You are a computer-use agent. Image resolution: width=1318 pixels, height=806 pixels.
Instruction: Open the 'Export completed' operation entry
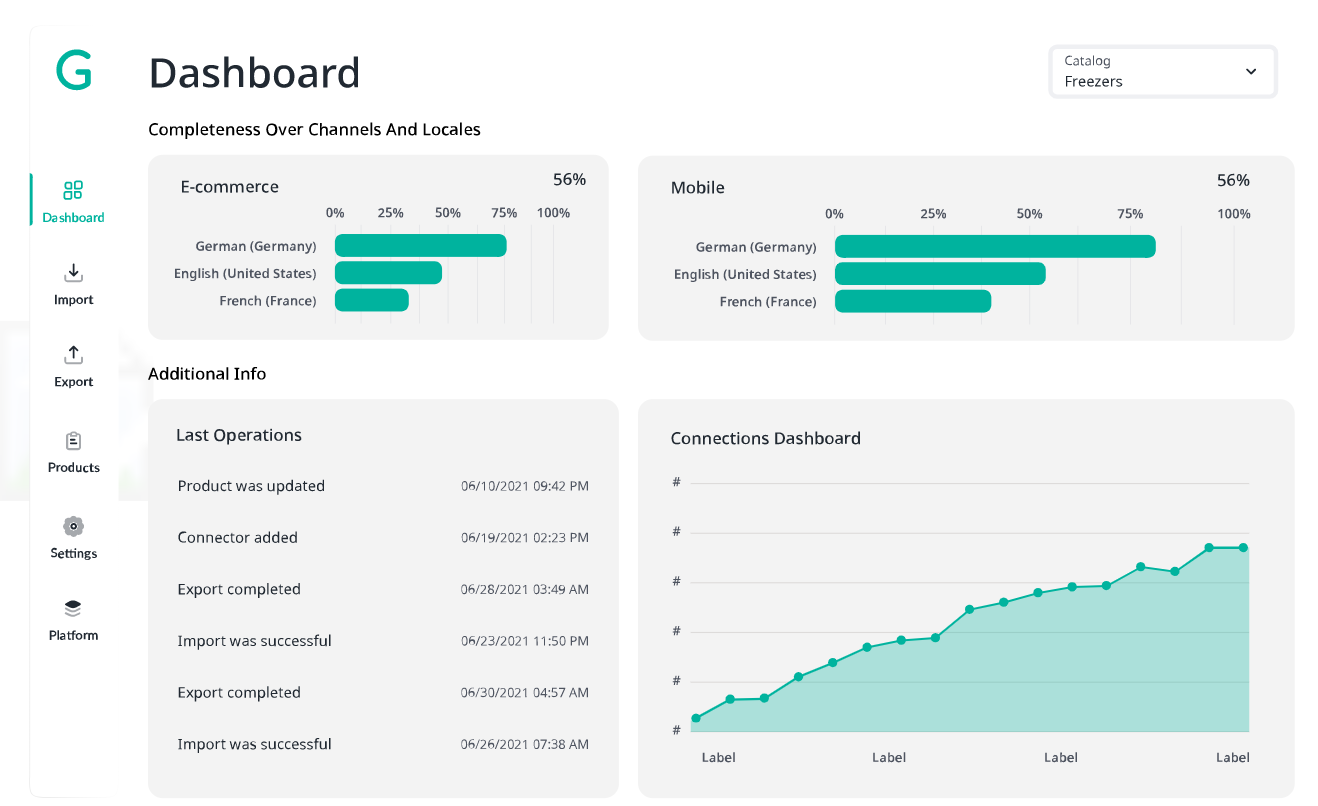[239, 589]
